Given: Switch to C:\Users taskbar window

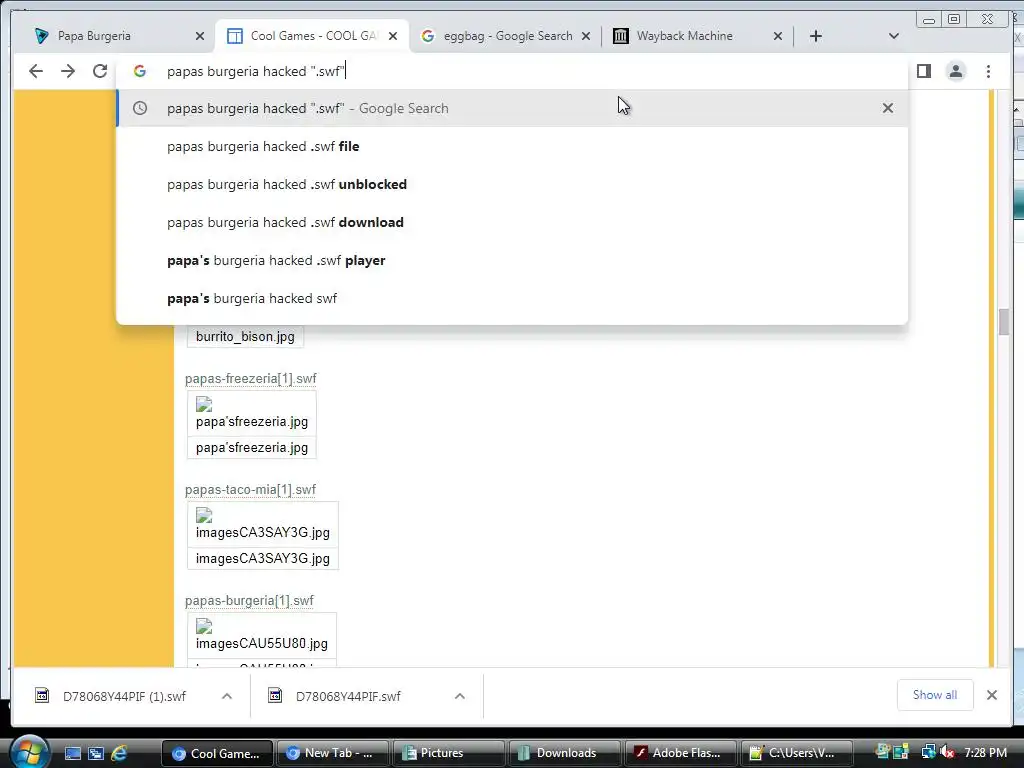Looking at the screenshot, I should [x=796, y=753].
